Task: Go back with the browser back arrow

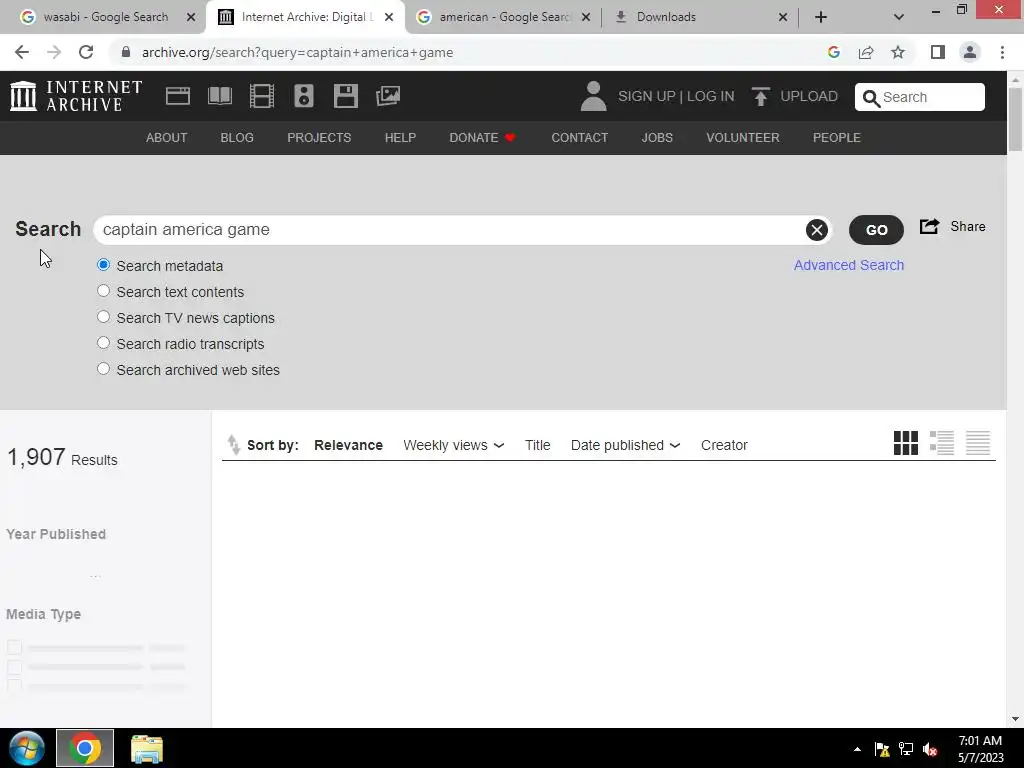Action: point(22,52)
